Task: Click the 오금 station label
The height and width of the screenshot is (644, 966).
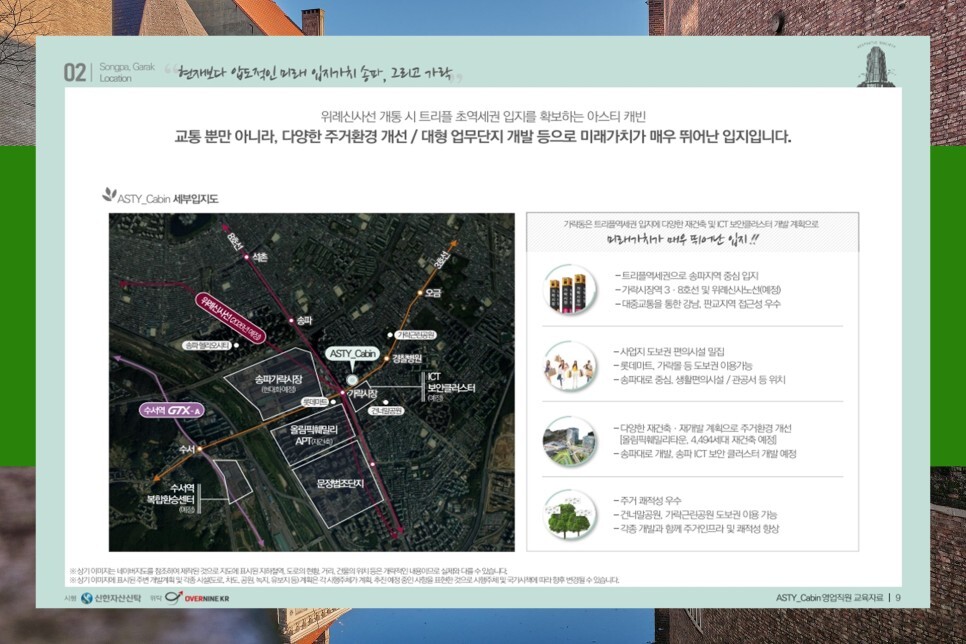Action: click(x=433, y=293)
